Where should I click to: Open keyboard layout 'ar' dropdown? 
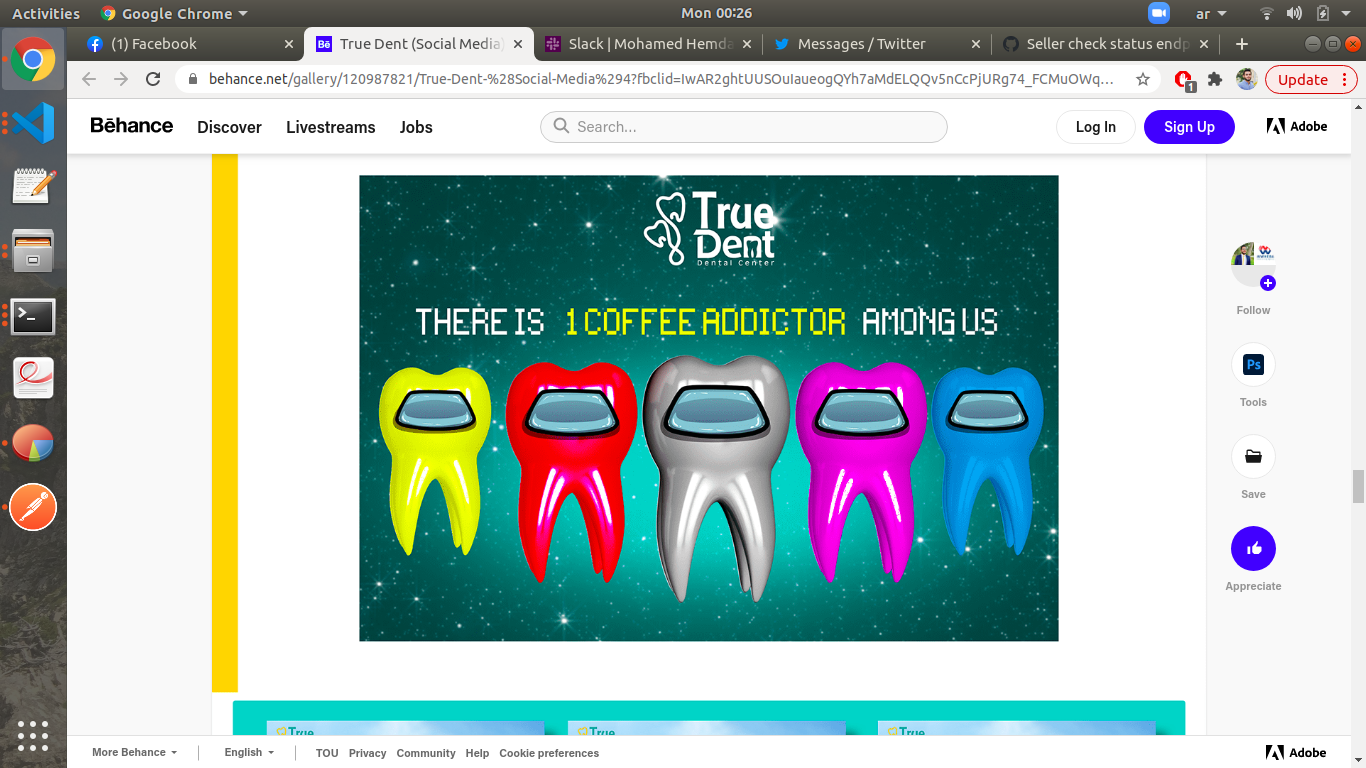click(1211, 13)
